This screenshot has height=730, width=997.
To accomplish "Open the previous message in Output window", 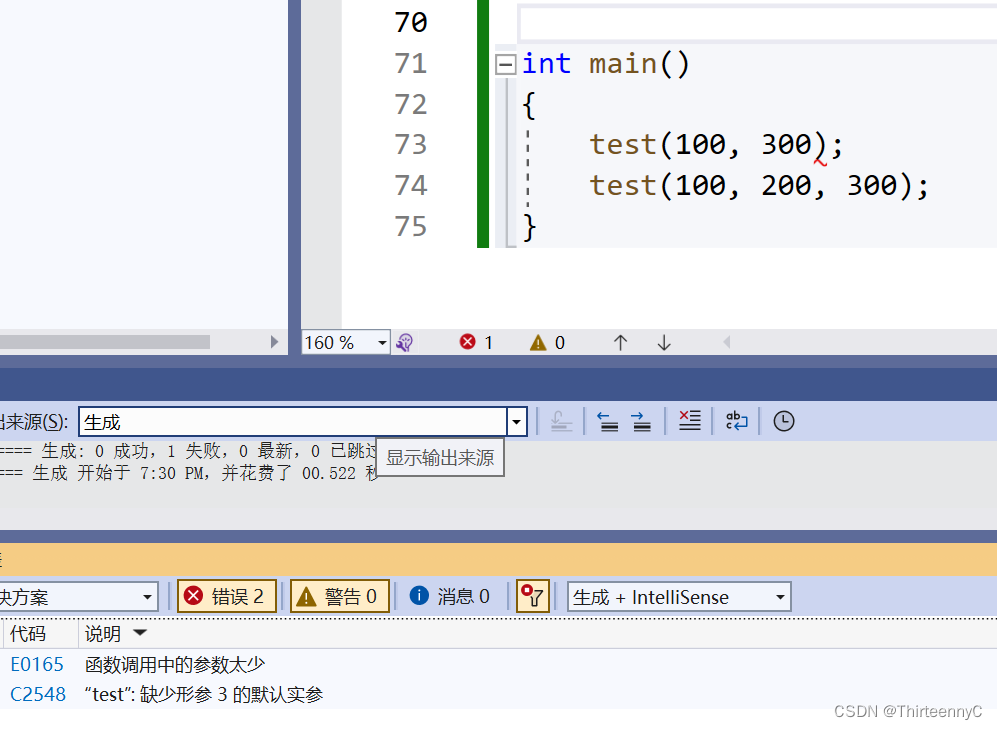I will tap(607, 421).
